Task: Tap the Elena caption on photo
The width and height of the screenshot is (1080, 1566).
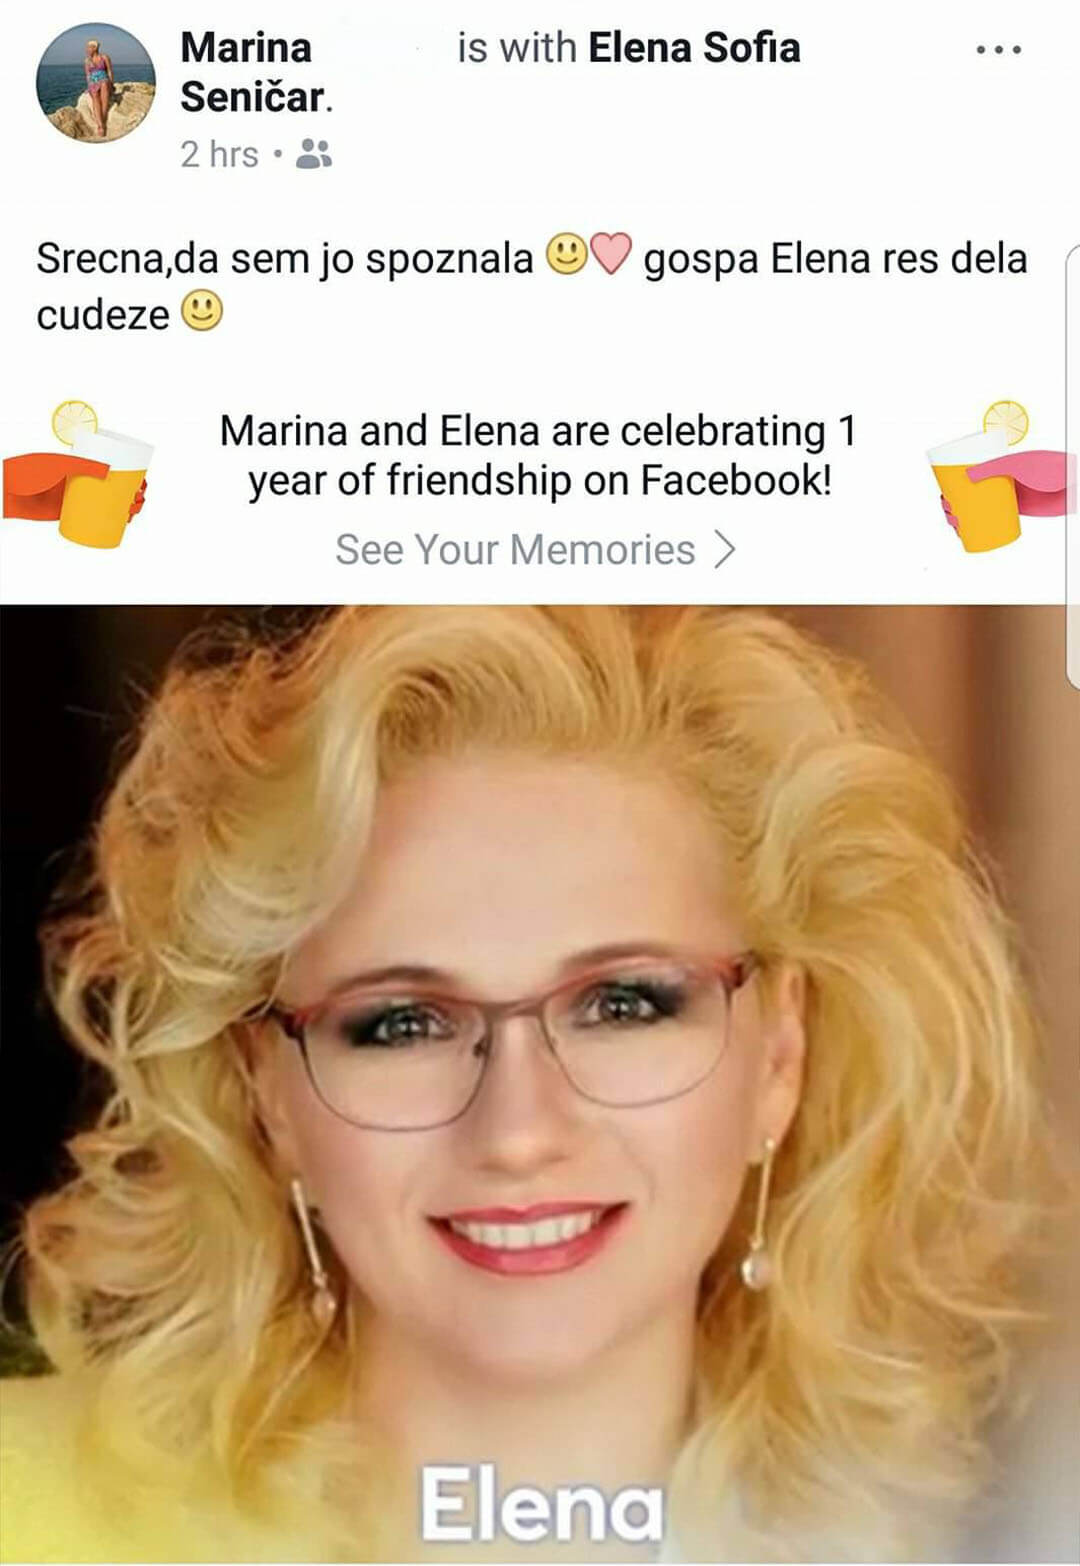Action: [x=541, y=1504]
